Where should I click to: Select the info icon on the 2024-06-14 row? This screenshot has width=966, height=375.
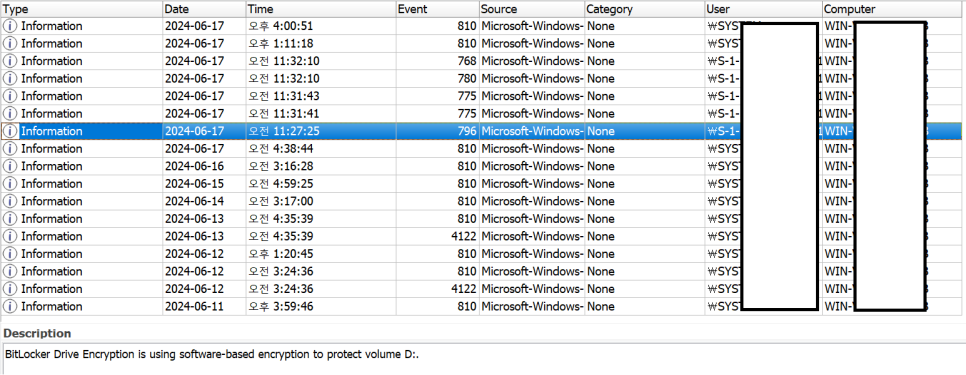pos(10,201)
